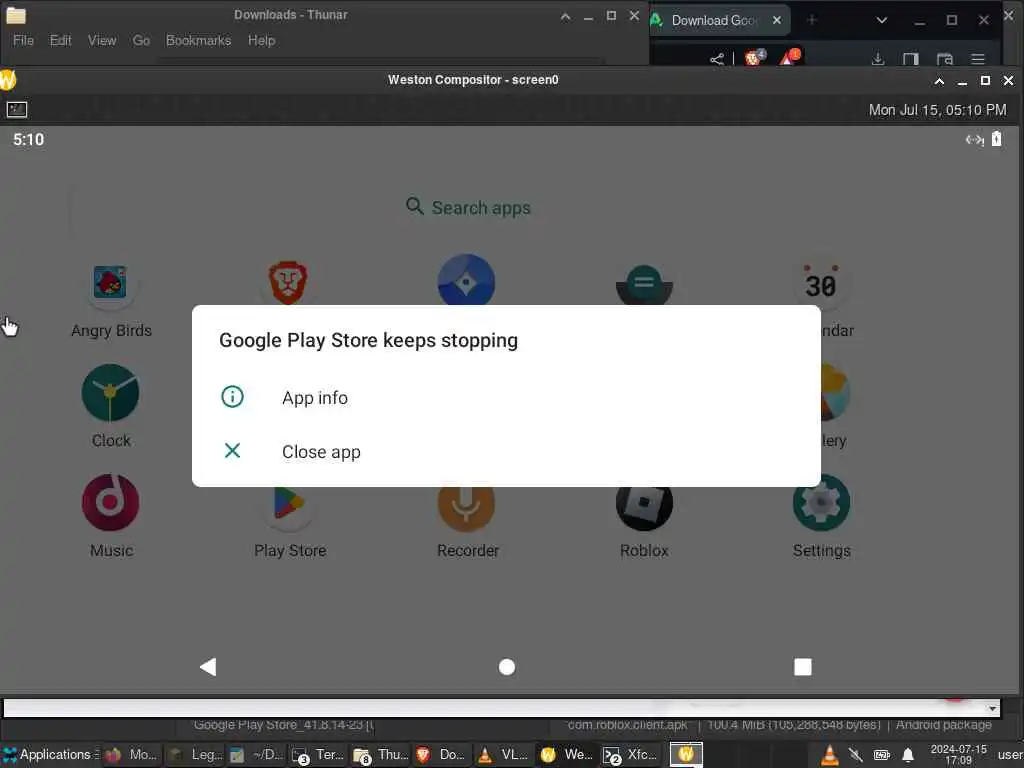Switch to the Thu... taskbar window group

click(380, 754)
